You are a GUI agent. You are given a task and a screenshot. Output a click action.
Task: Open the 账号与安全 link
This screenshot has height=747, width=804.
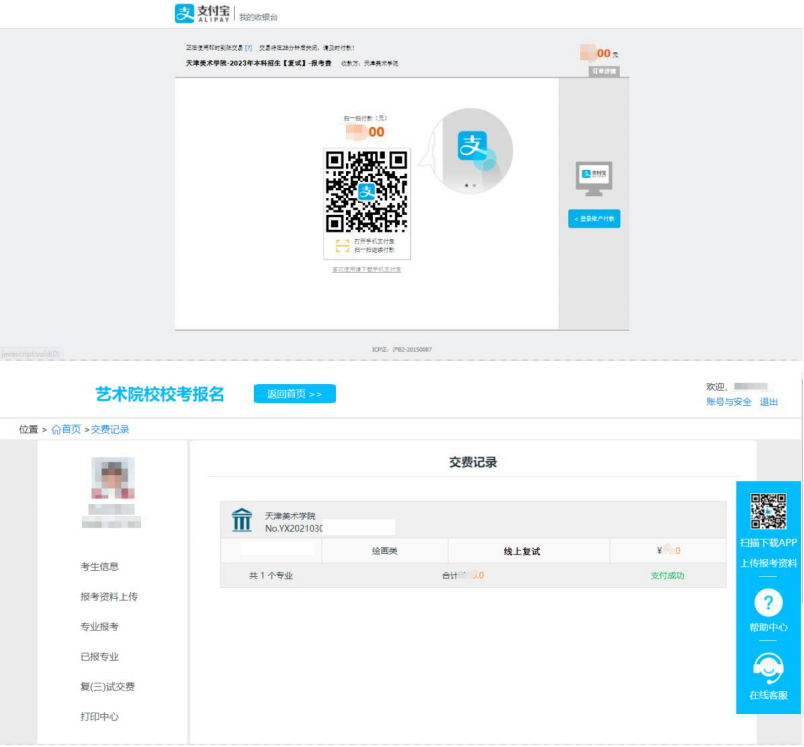click(x=729, y=402)
